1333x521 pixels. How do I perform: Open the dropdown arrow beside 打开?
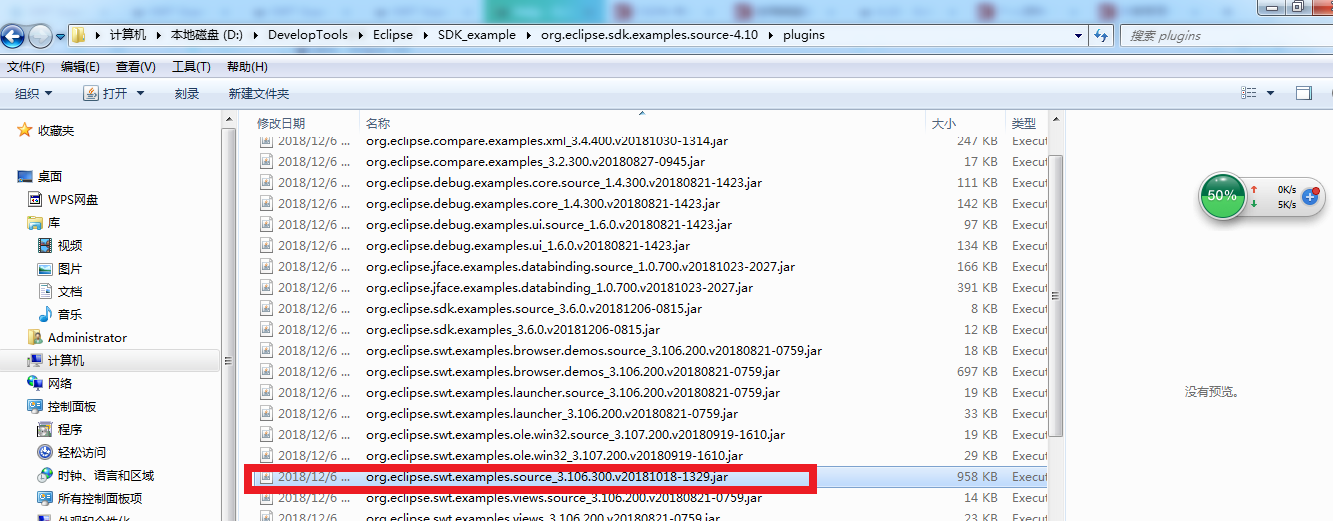(140, 93)
